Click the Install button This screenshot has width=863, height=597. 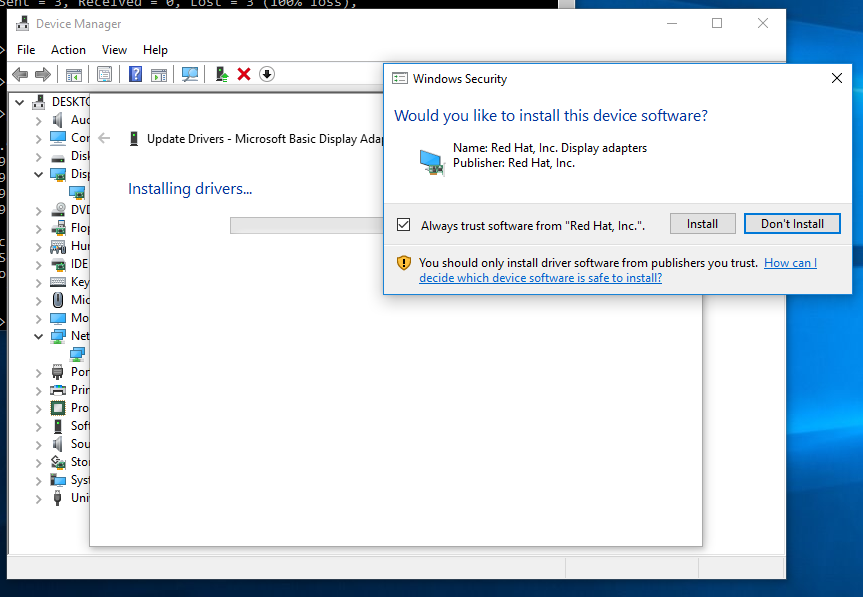(702, 224)
